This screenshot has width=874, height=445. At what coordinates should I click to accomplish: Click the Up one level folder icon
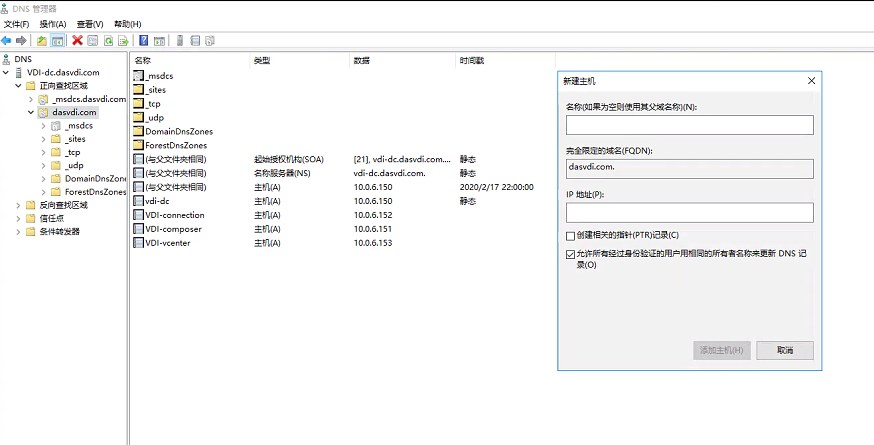pyautogui.click(x=42, y=41)
